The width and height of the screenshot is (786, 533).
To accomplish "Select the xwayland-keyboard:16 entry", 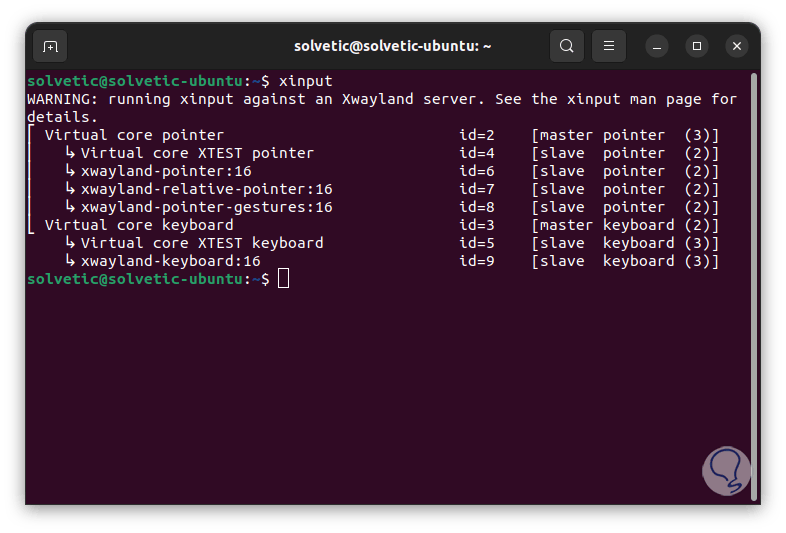I will pyautogui.click(x=170, y=261).
